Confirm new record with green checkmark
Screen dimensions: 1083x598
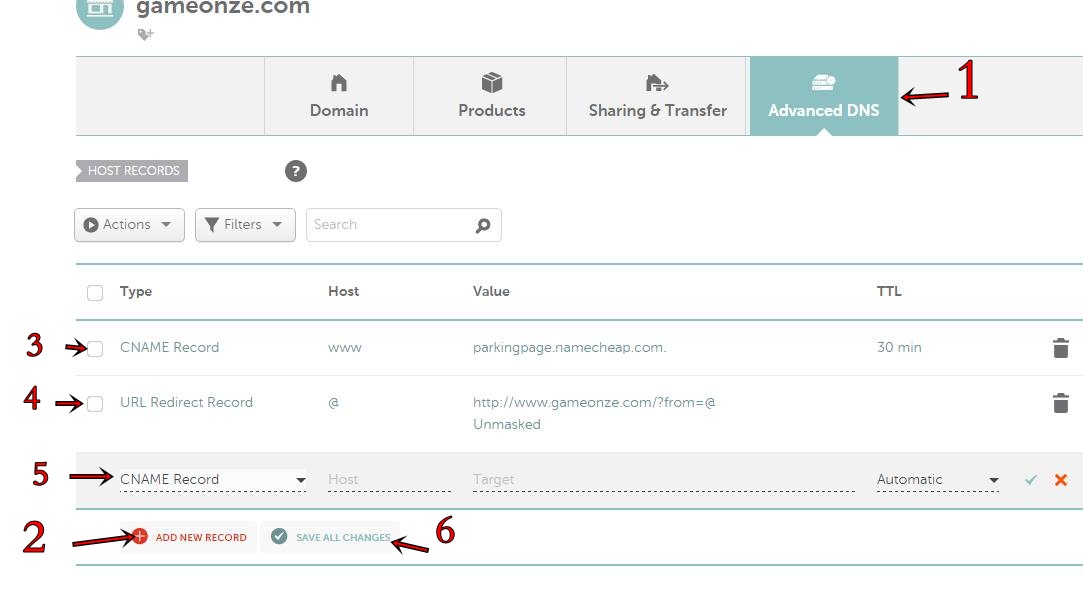(1031, 480)
